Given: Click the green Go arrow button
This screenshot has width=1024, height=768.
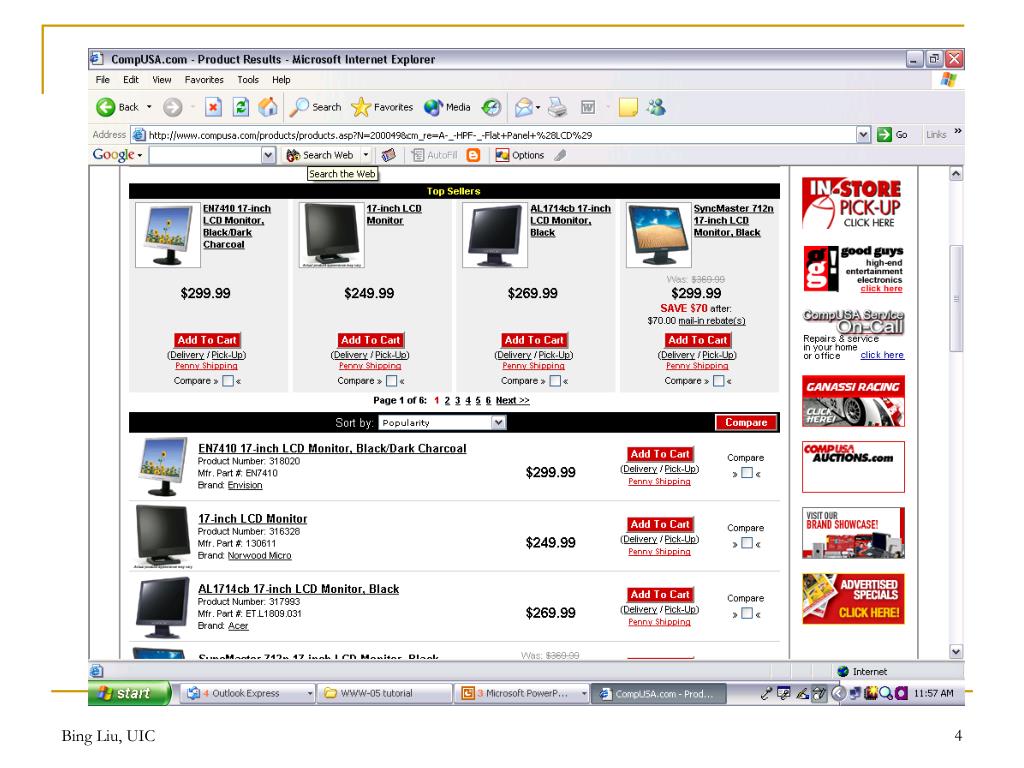Looking at the screenshot, I should 884,135.
